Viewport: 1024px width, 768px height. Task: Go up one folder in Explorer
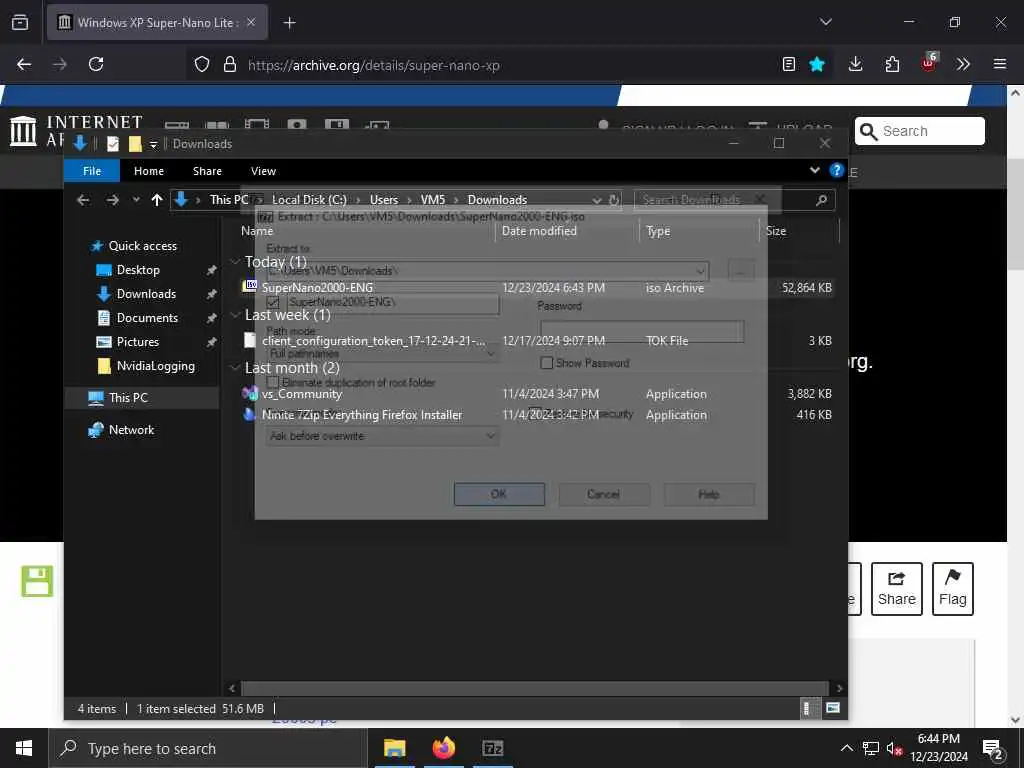pyautogui.click(x=157, y=200)
